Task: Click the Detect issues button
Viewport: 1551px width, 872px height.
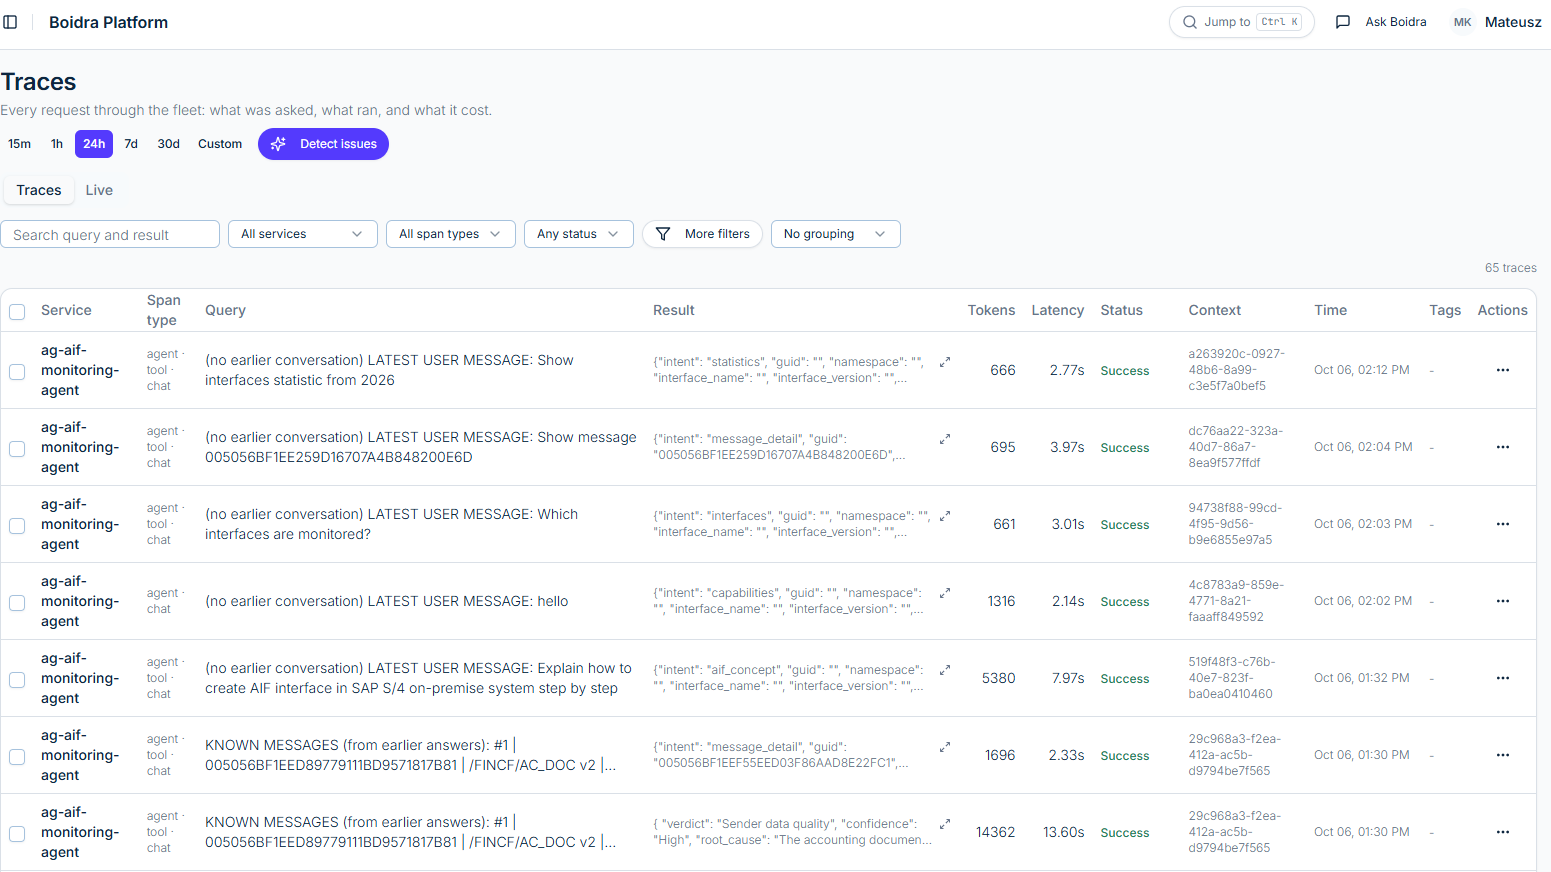Action: [x=323, y=144]
